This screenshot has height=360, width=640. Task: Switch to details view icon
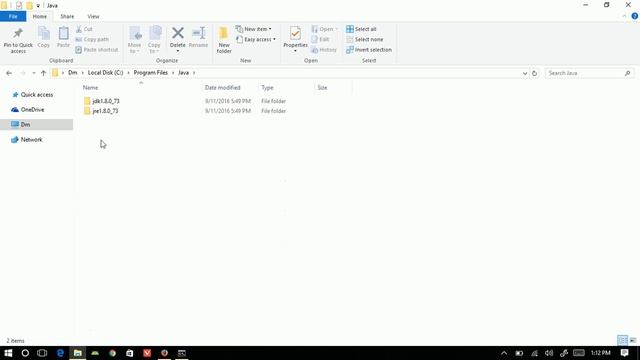[x=622, y=340]
